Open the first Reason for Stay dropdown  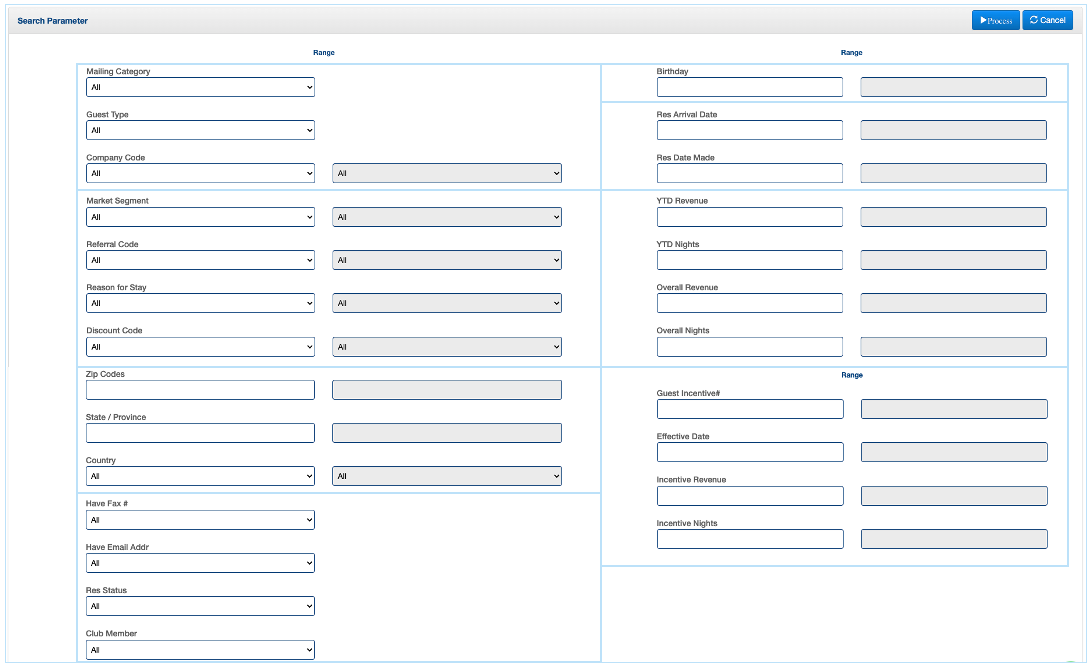pos(200,303)
